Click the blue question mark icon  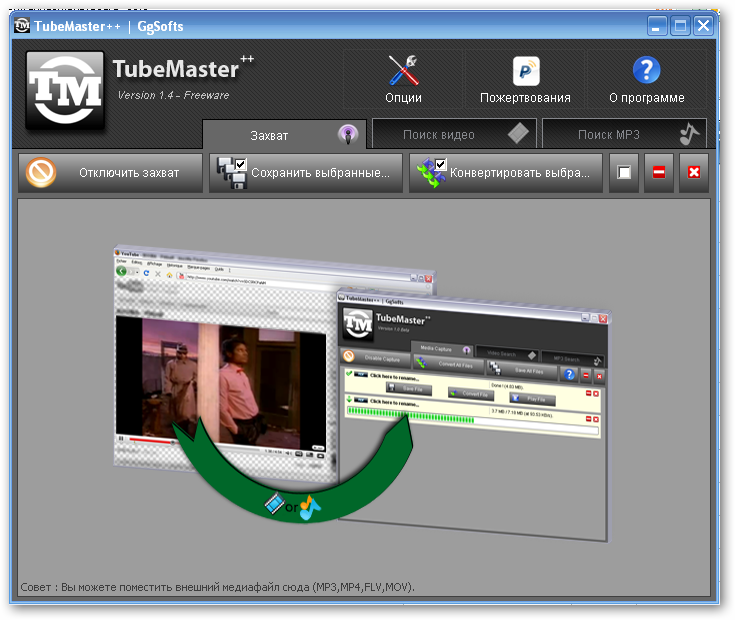tap(646, 70)
